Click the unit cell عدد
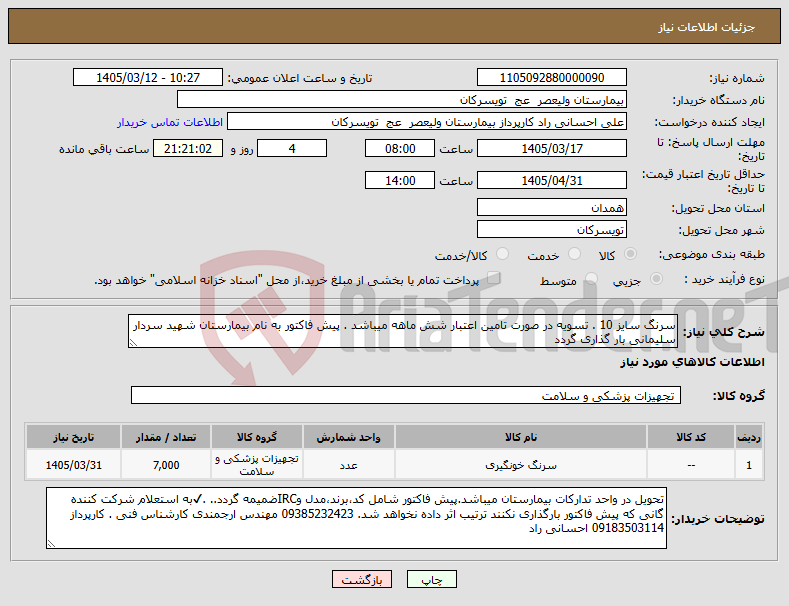The height and width of the screenshot is (606, 789). [348, 465]
